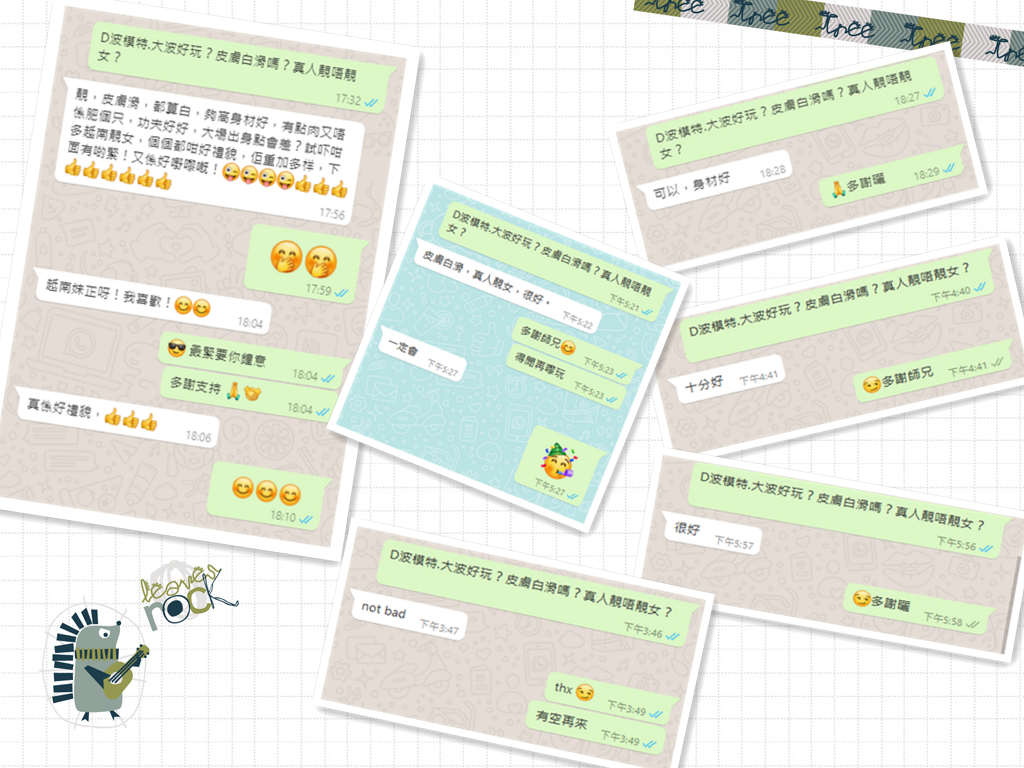Click the smirking emoji beside 多謝老闆
This screenshot has width=1024, height=768.
point(862,598)
